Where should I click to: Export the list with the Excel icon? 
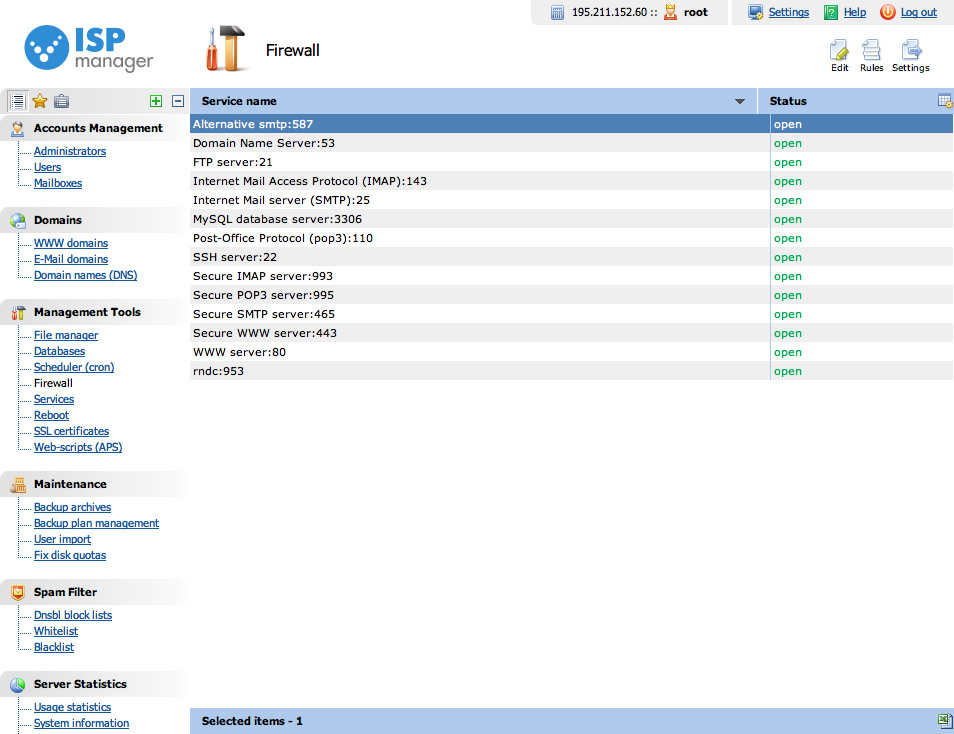coord(943,721)
